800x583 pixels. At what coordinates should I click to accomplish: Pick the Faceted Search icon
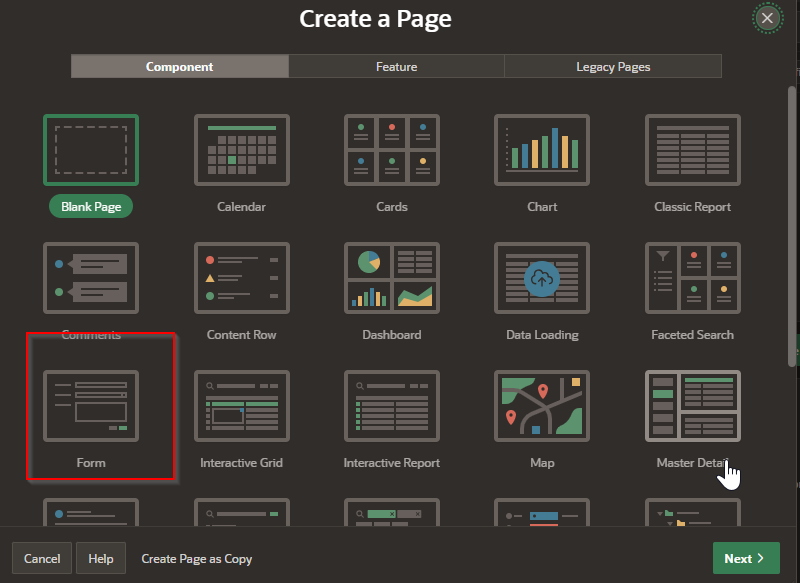pos(693,278)
